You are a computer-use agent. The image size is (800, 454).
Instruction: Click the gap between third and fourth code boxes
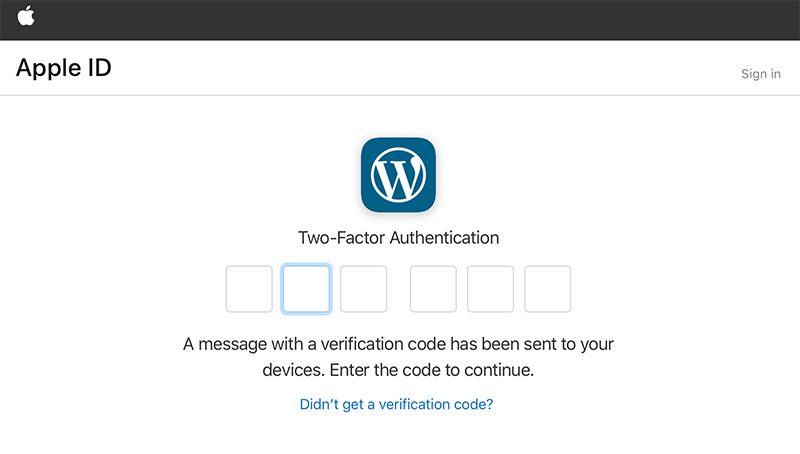coord(398,289)
